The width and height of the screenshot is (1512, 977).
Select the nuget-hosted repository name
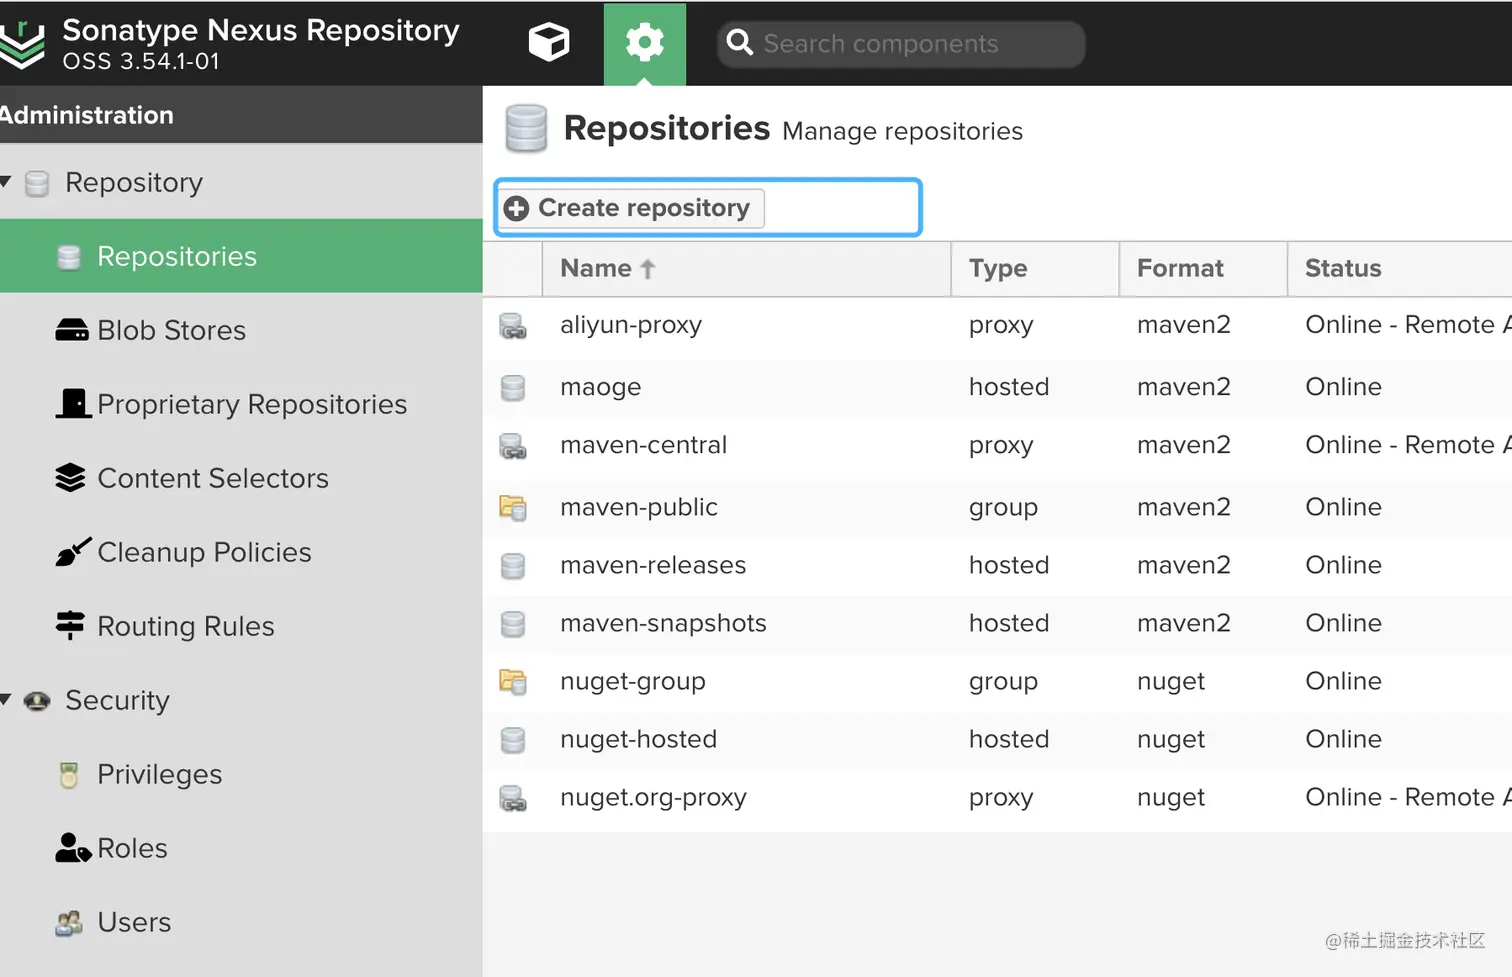(639, 739)
